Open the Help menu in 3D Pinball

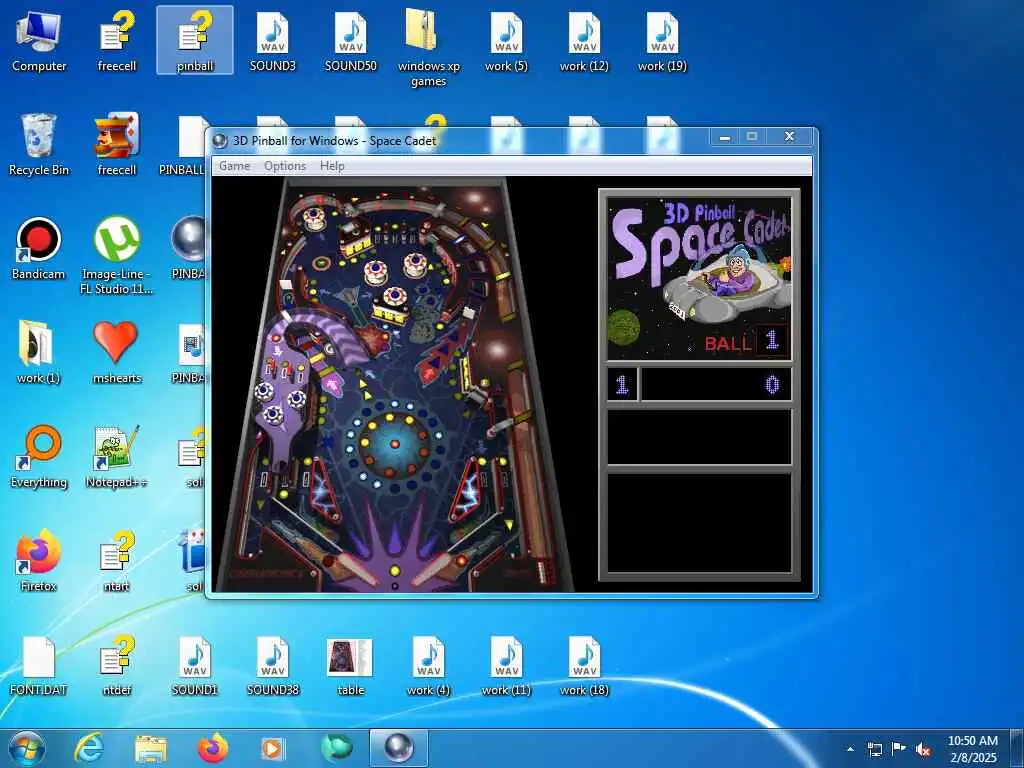pyautogui.click(x=332, y=166)
